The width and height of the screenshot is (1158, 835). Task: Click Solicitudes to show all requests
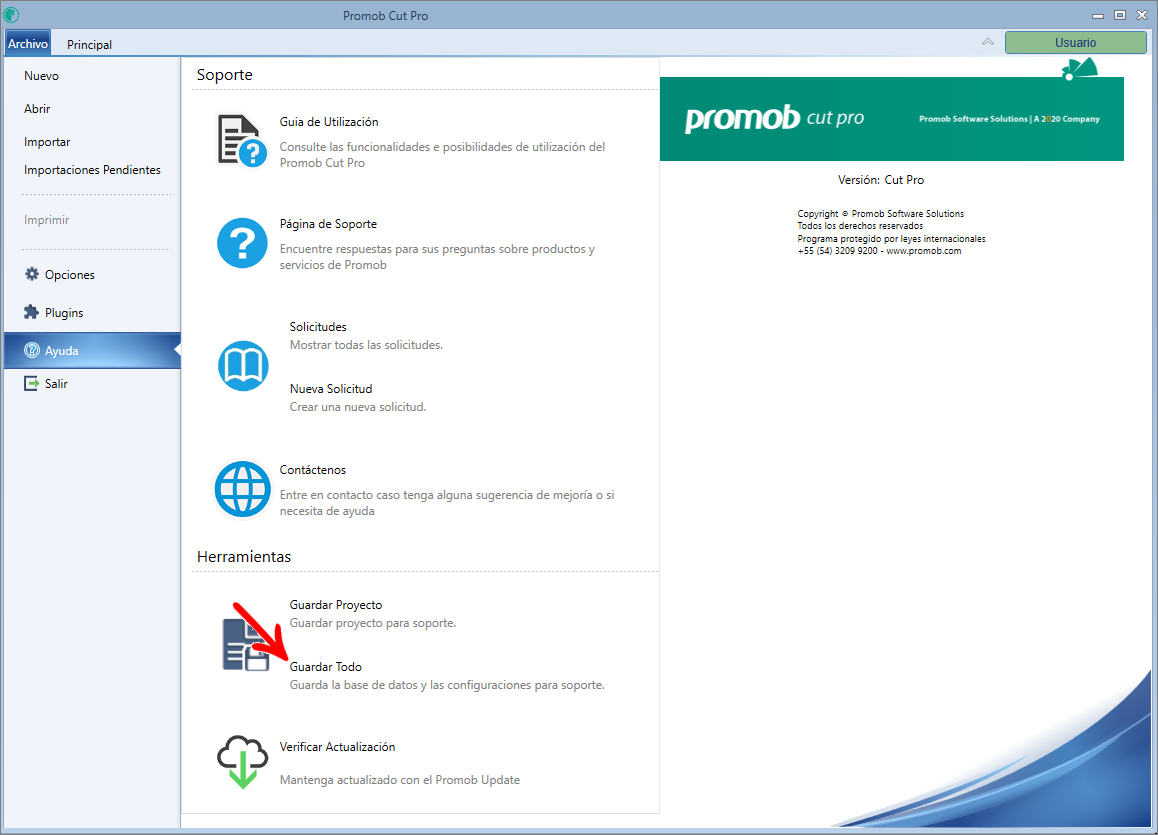(318, 326)
